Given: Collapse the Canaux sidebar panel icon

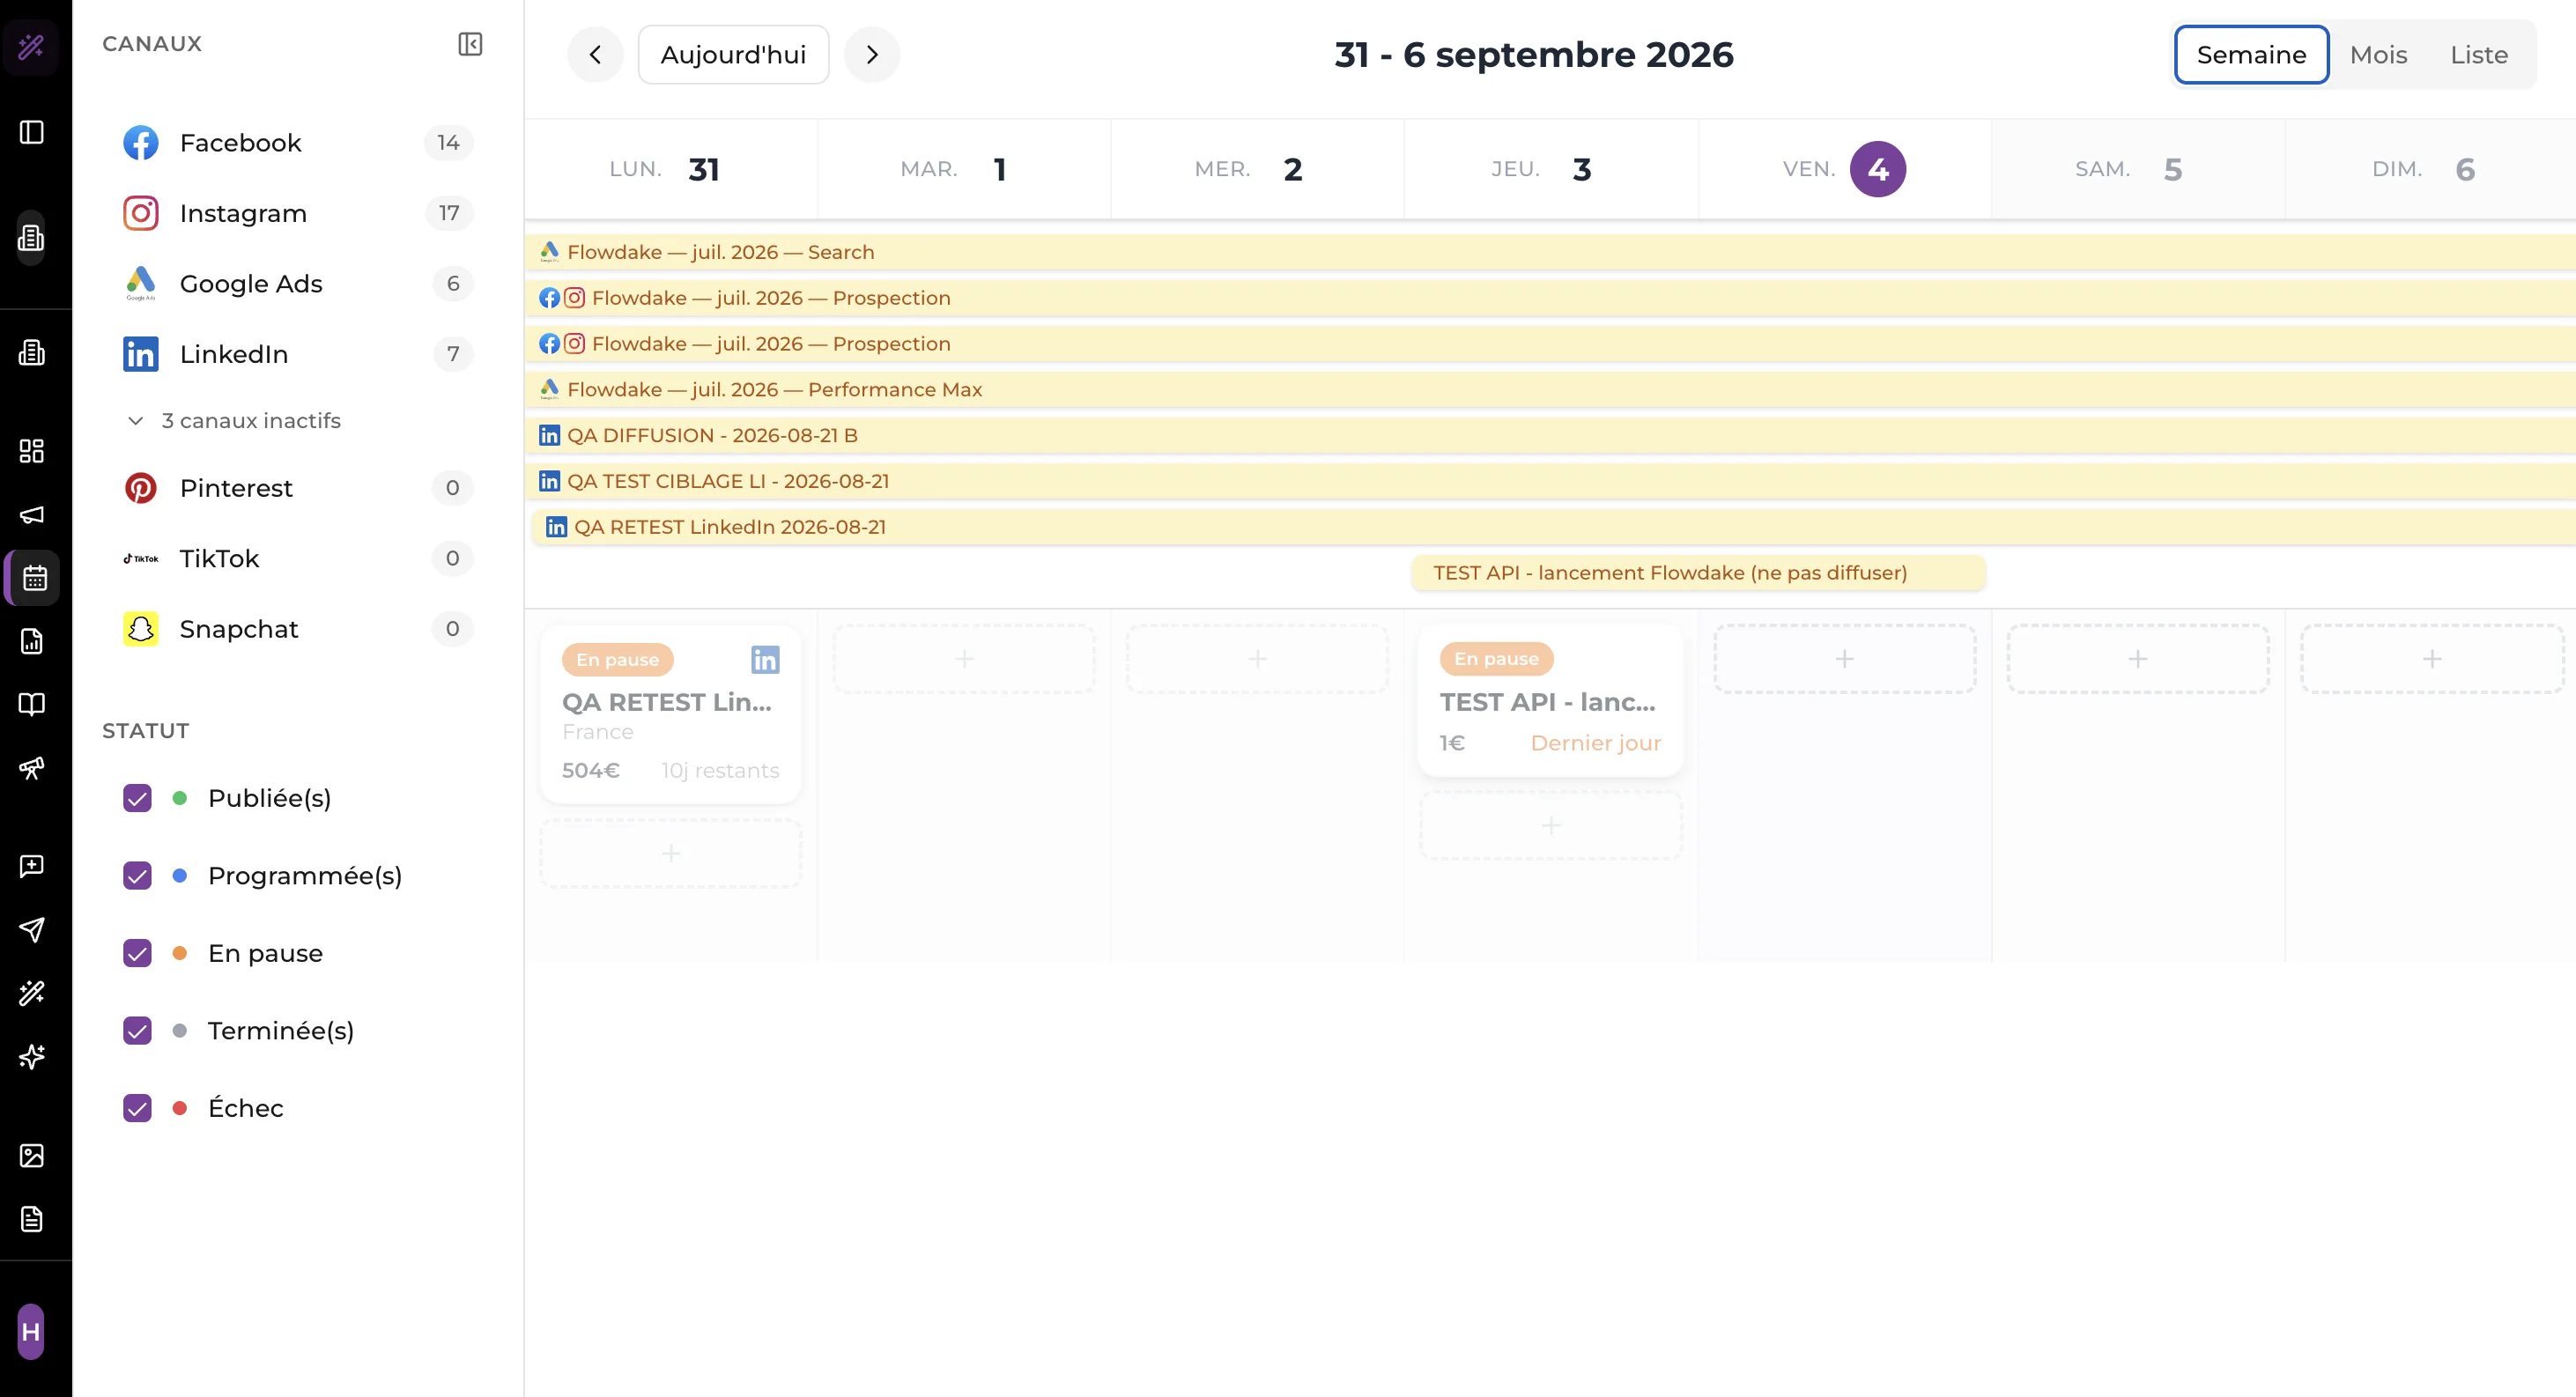Looking at the screenshot, I should click(x=470, y=44).
